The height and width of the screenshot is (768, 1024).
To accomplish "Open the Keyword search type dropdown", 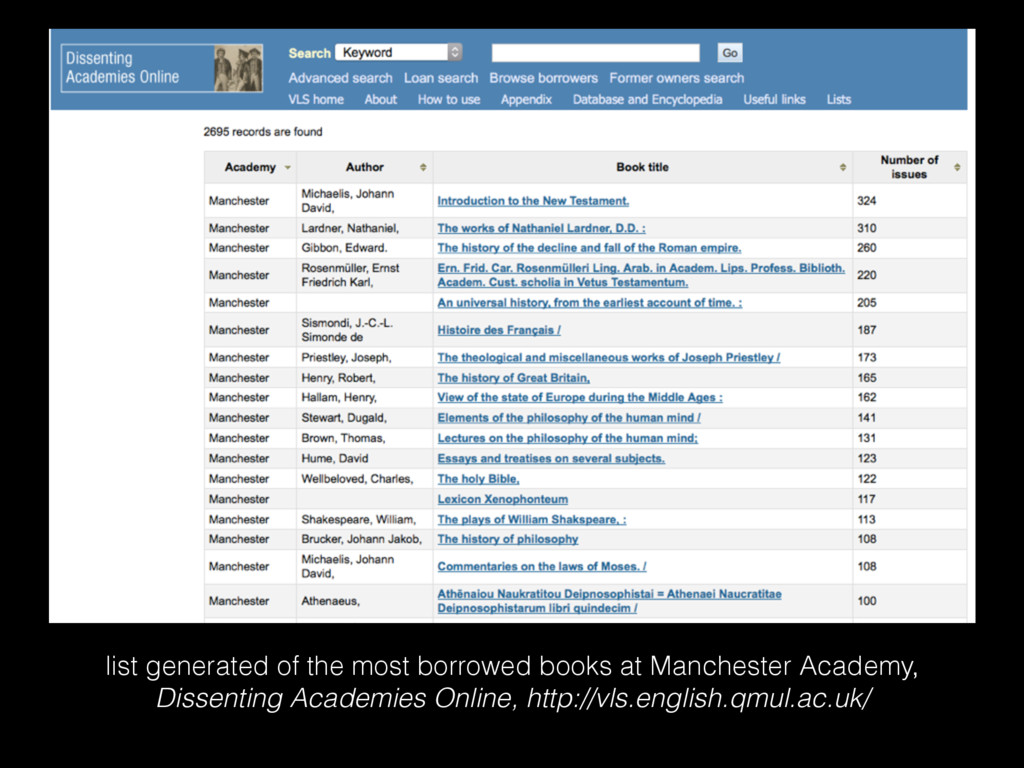I will pos(399,52).
